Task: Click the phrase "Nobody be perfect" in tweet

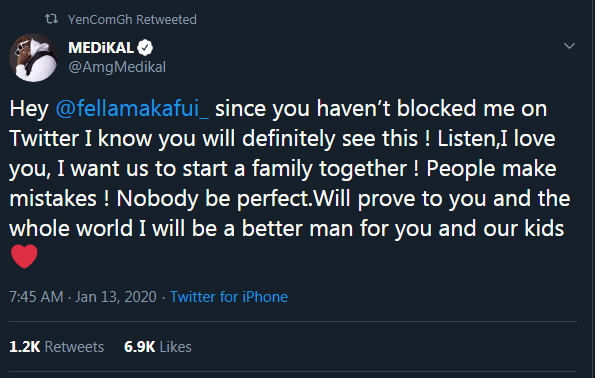Action: pos(213,198)
